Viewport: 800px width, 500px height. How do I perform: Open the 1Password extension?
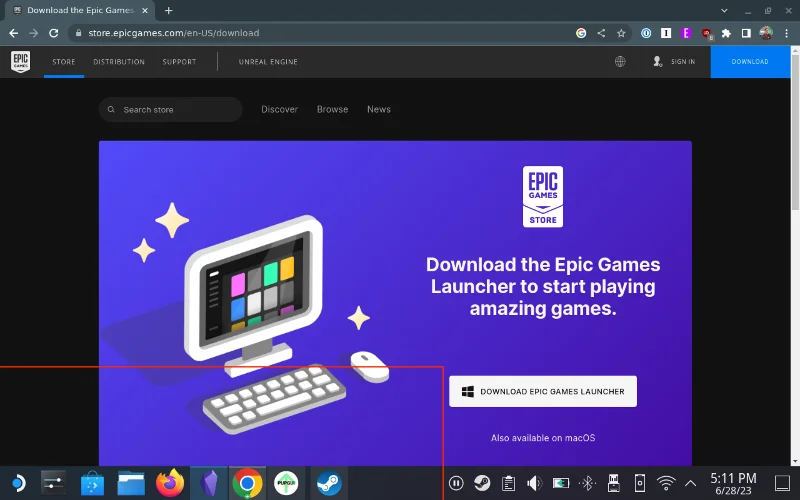(x=646, y=33)
